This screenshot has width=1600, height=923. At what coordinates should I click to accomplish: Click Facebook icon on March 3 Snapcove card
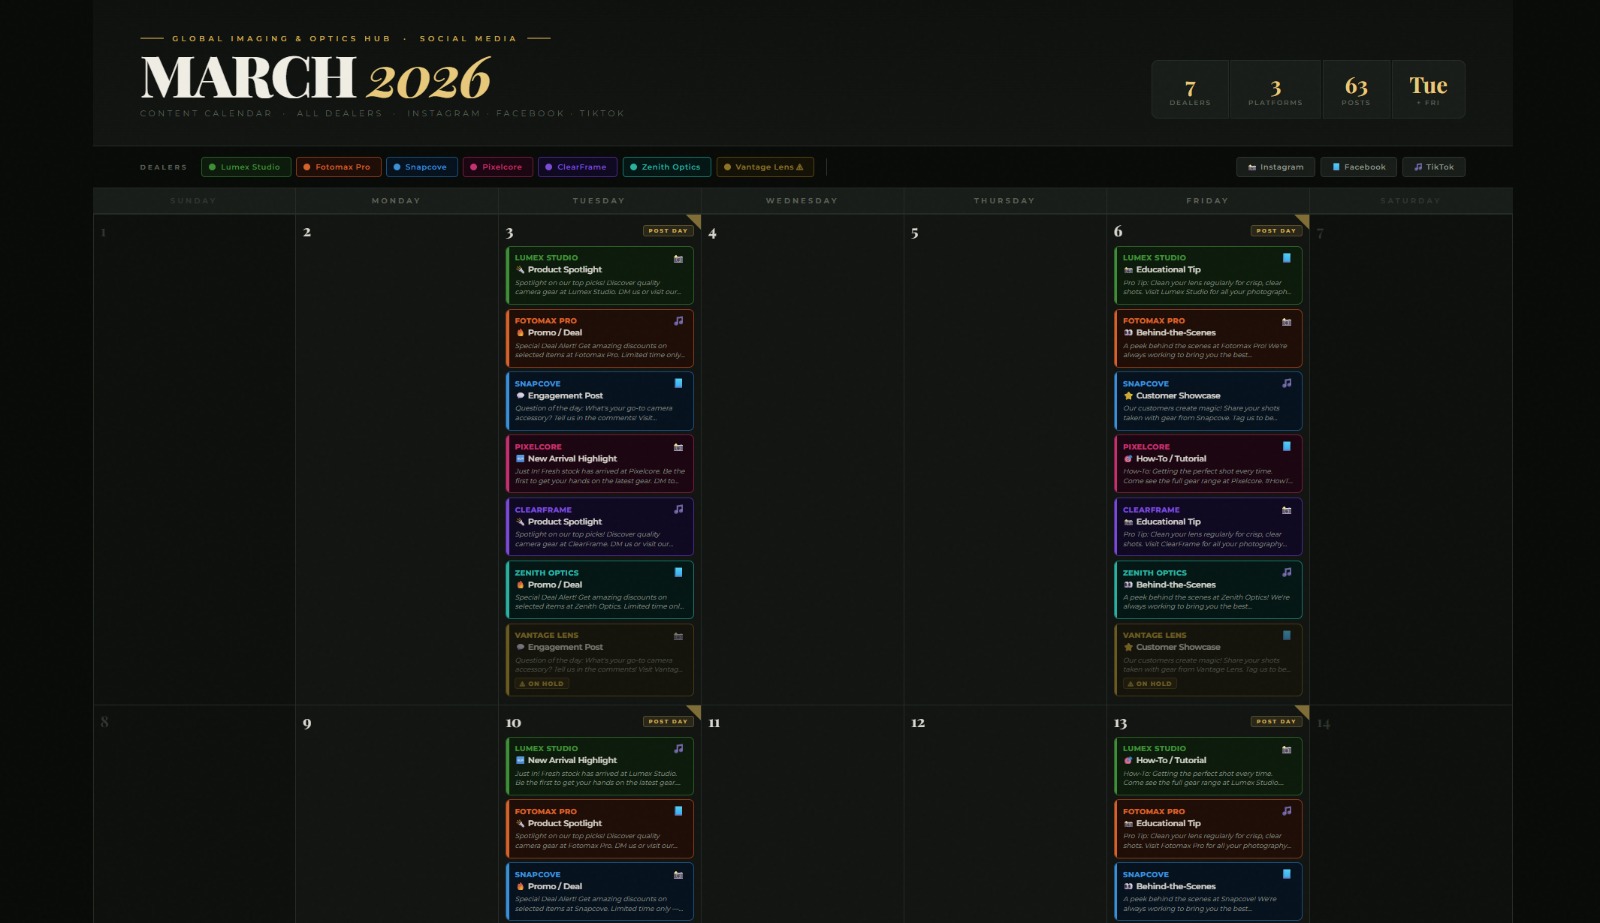click(x=678, y=383)
